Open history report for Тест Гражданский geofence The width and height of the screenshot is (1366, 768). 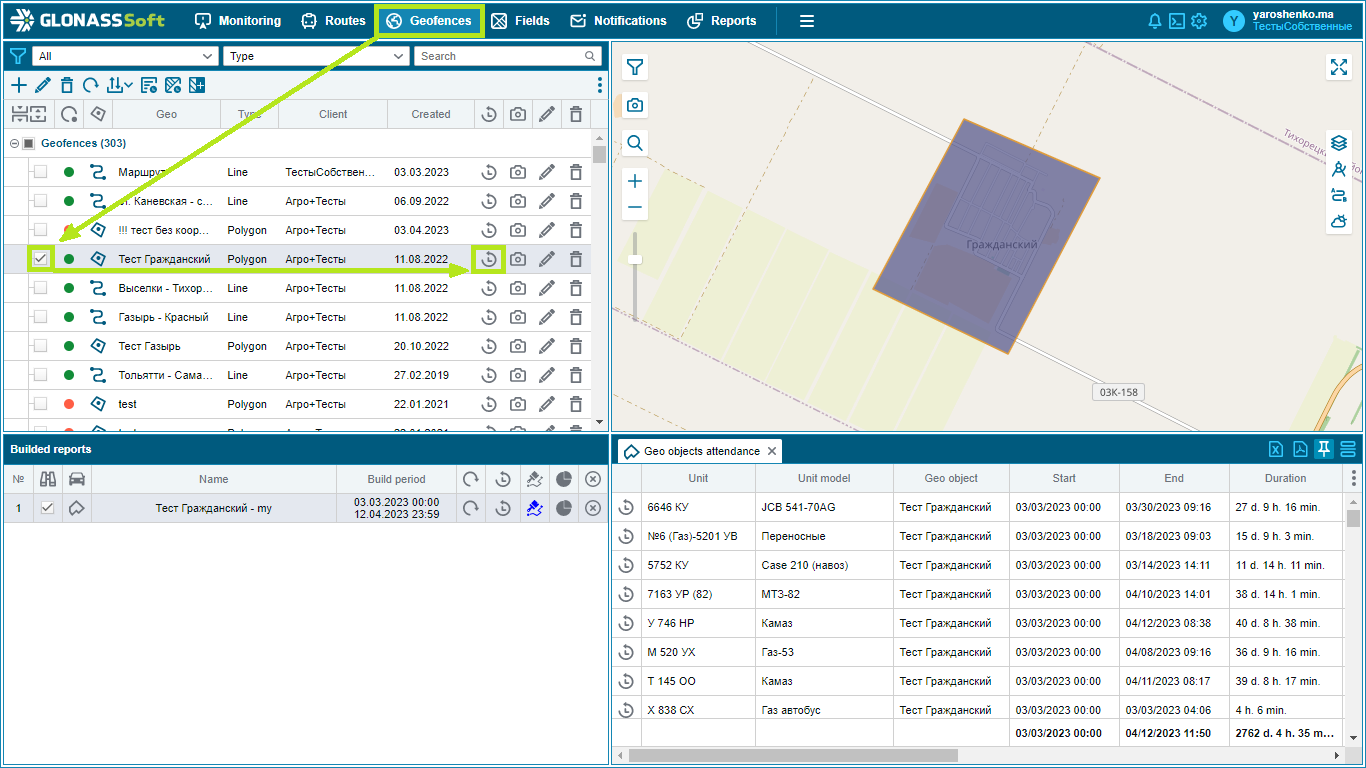click(489, 259)
